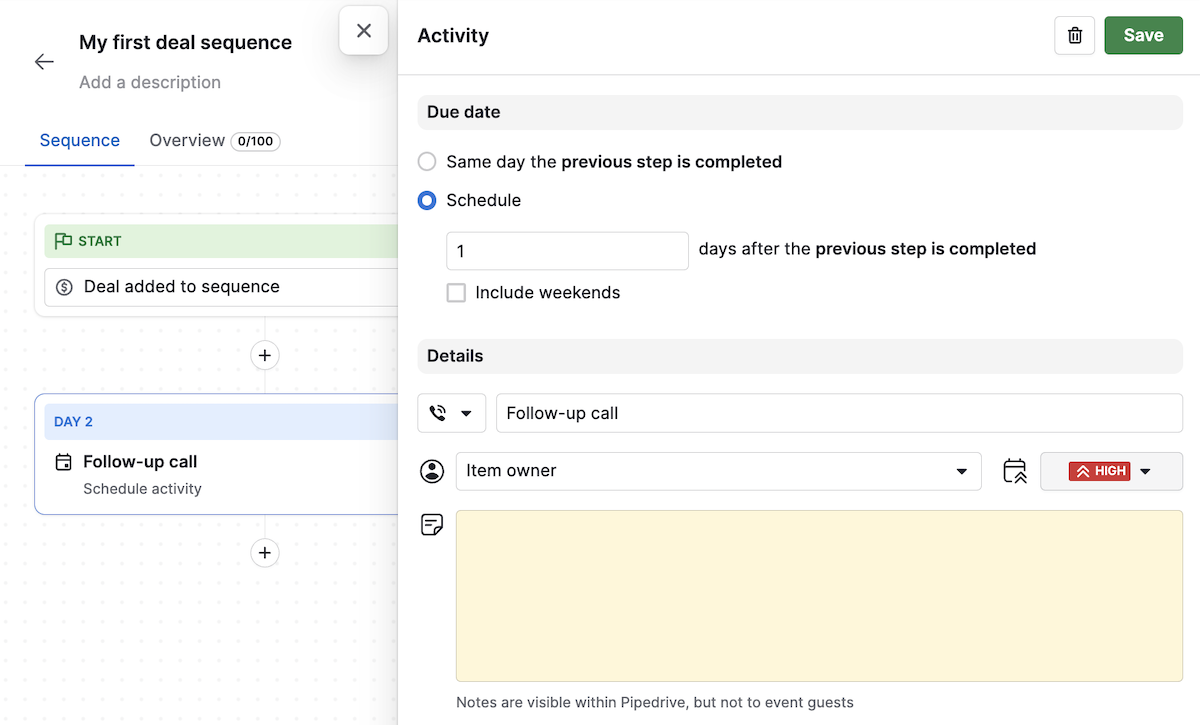Image resolution: width=1200 pixels, height=725 pixels.
Task: Click the red HIGH priority badge
Action: coord(1100,470)
